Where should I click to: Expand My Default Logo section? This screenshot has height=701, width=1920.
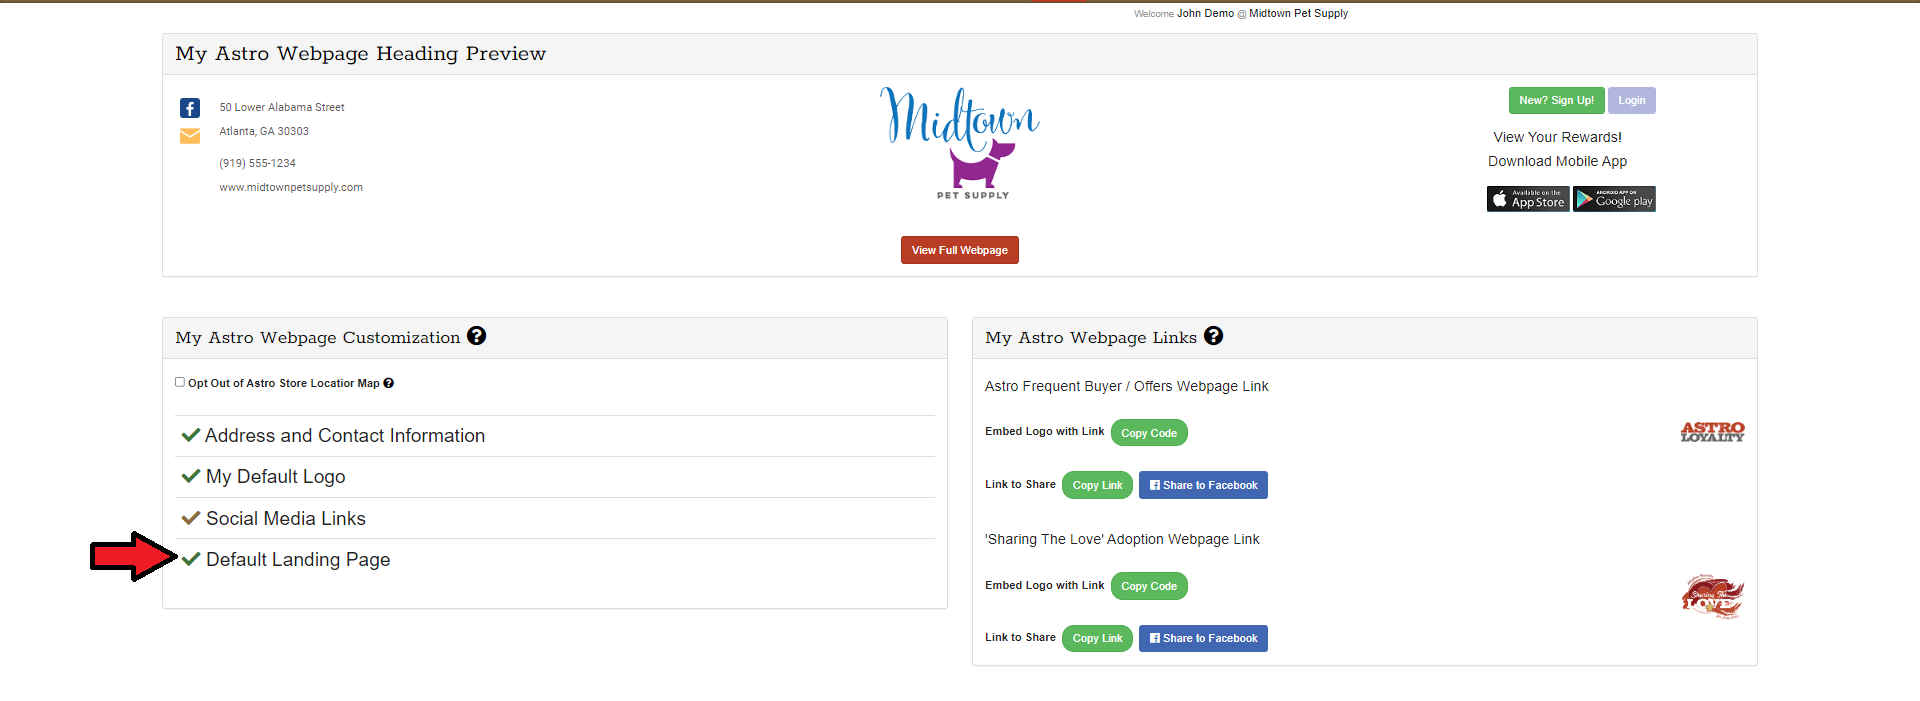275,477
